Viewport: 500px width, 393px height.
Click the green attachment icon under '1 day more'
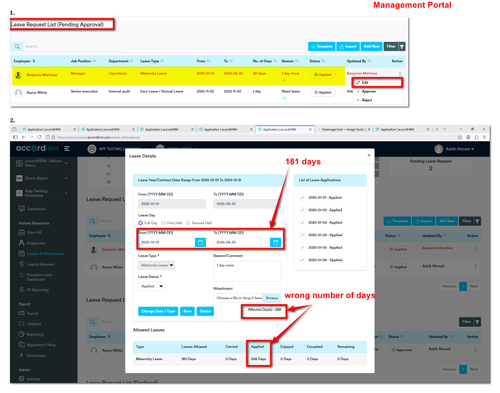pyautogui.click(x=284, y=80)
